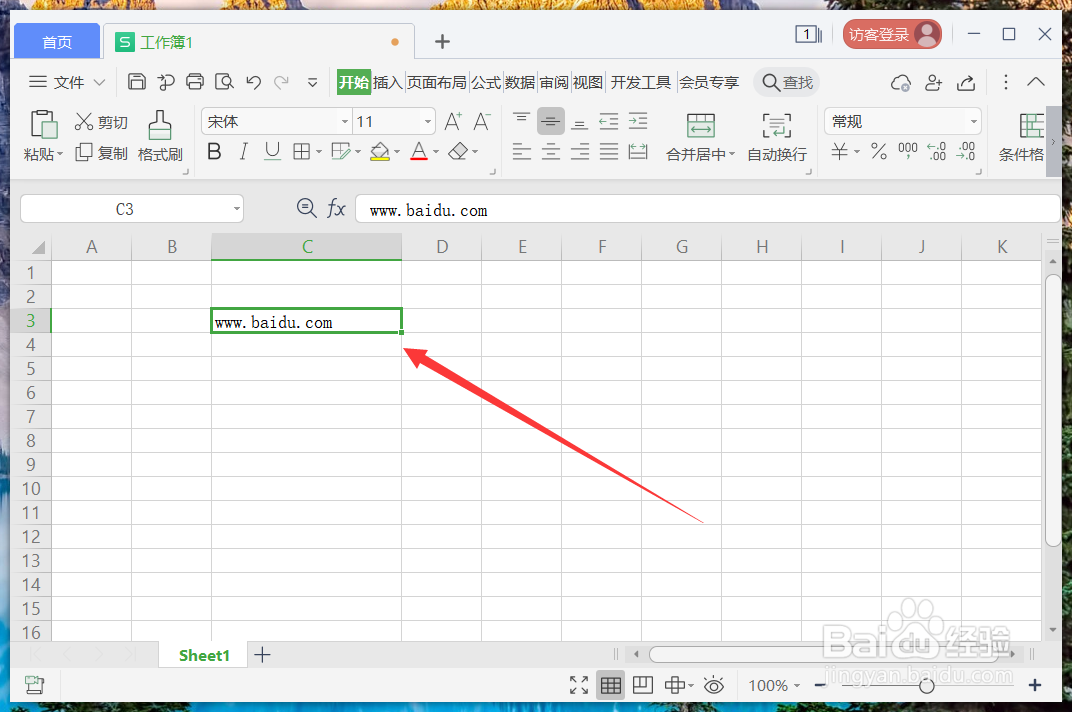Expand the quick access toolbar customize arrow
1072x712 pixels.
coord(312,83)
